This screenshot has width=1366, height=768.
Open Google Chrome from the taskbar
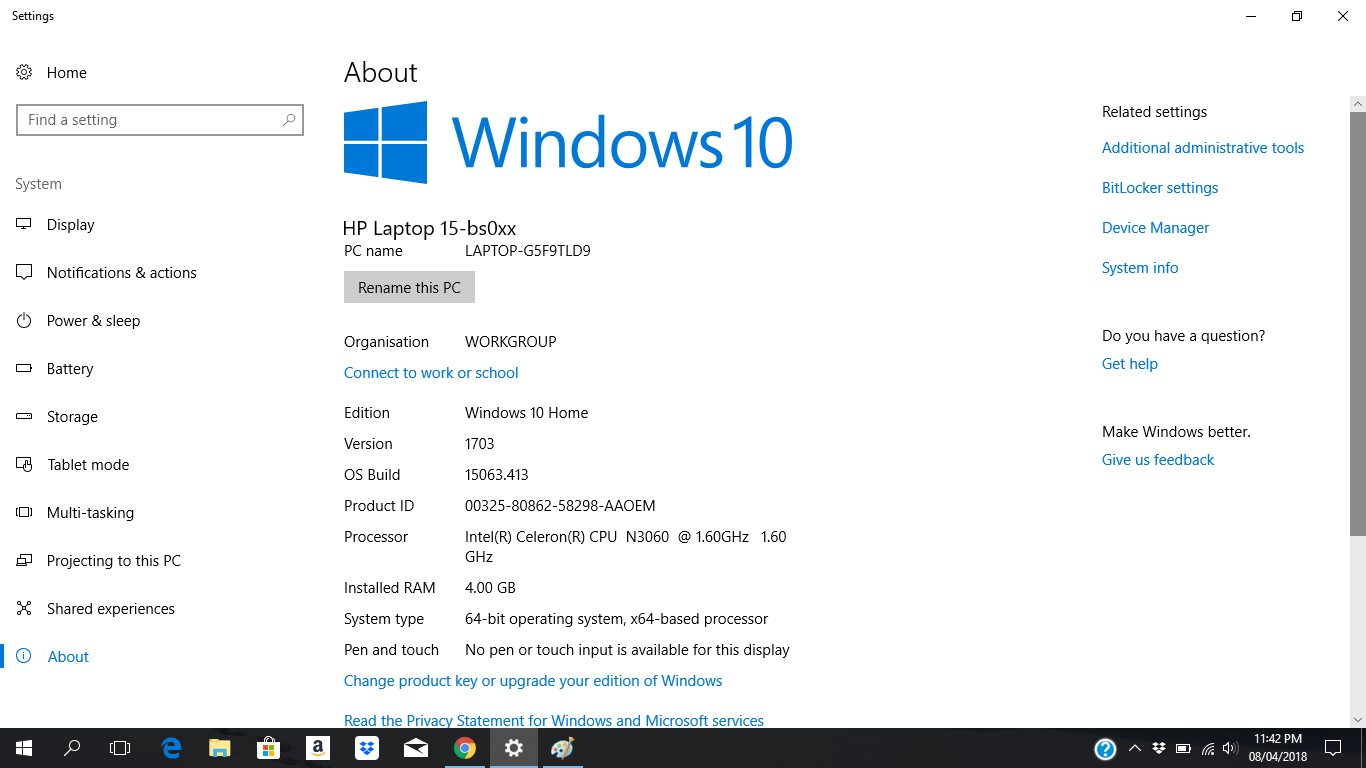click(464, 747)
